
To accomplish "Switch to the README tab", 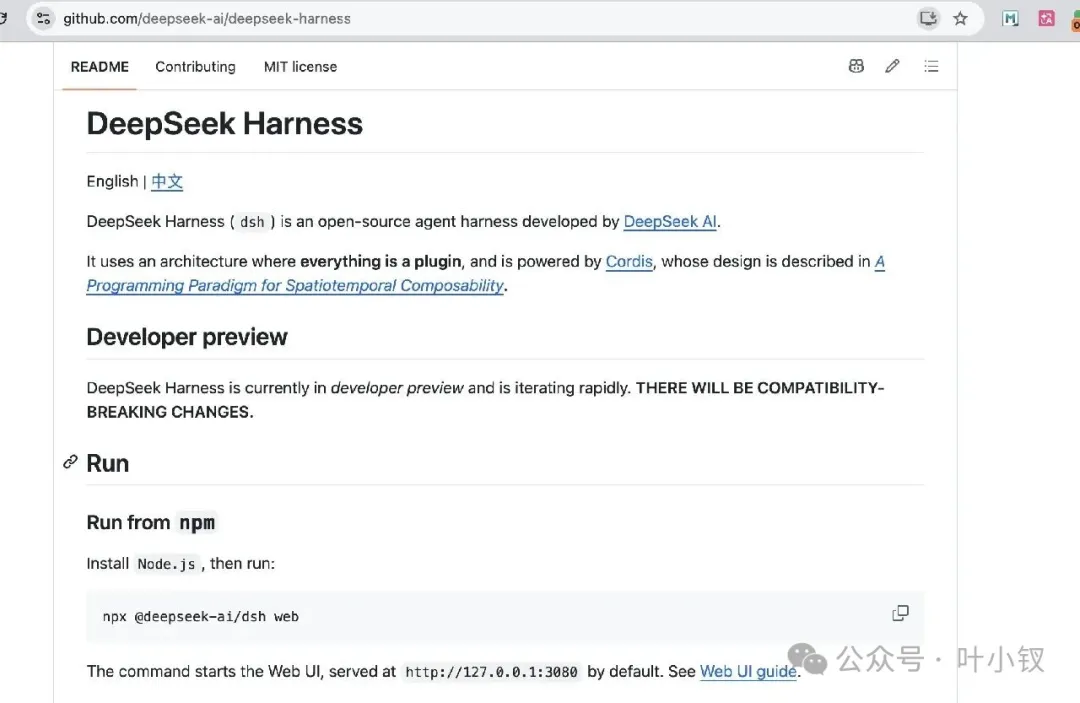I will tap(99, 67).
